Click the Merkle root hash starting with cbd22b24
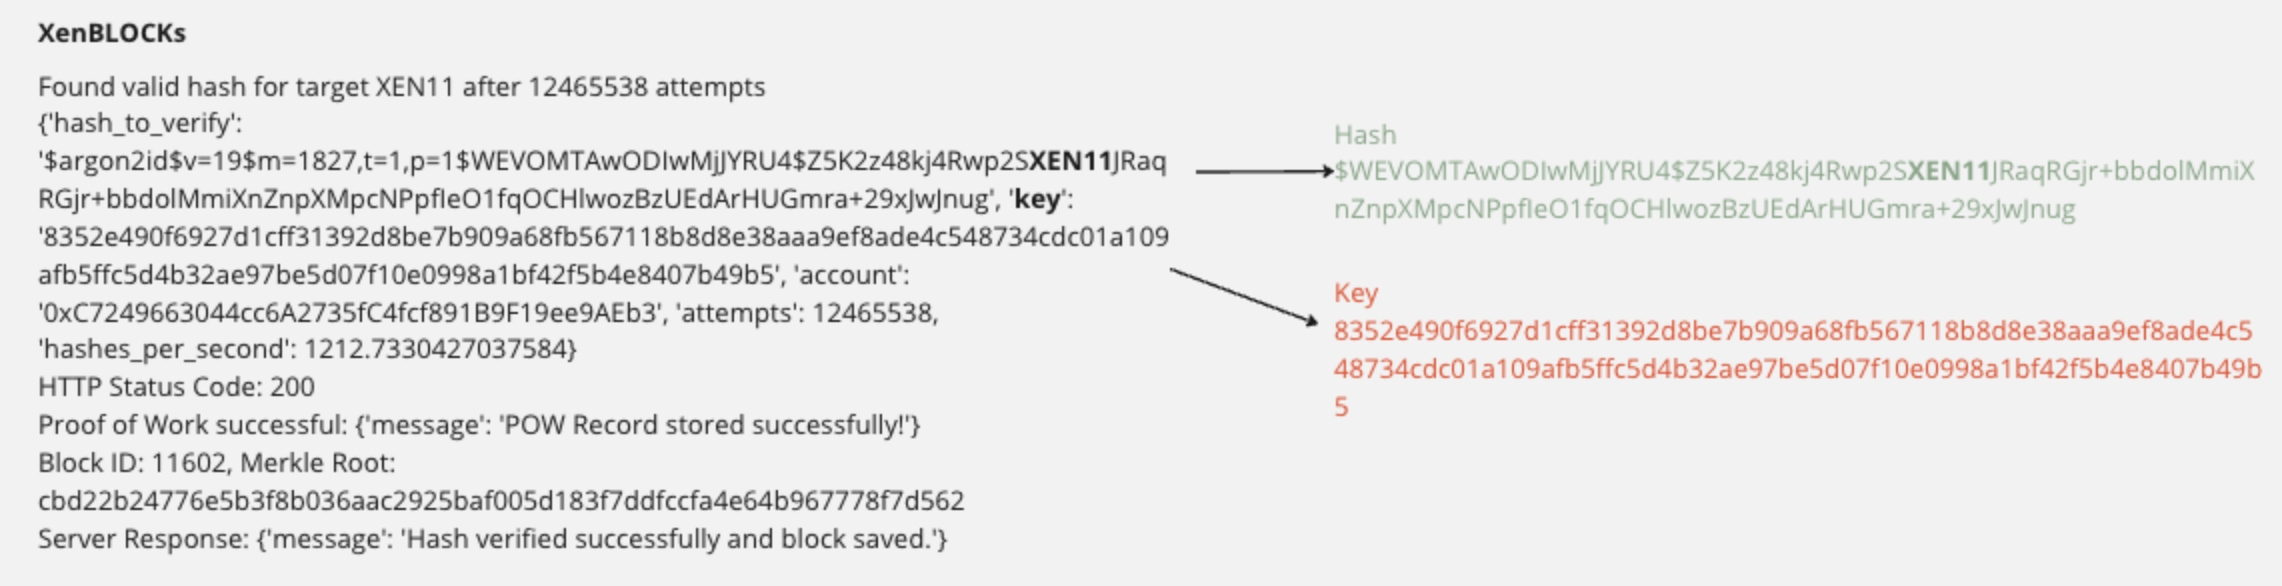The width and height of the screenshot is (2282, 586). [x=500, y=501]
